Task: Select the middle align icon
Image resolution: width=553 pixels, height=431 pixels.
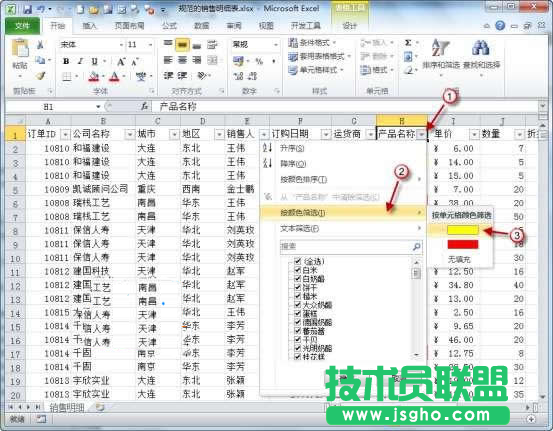Action: tap(182, 45)
